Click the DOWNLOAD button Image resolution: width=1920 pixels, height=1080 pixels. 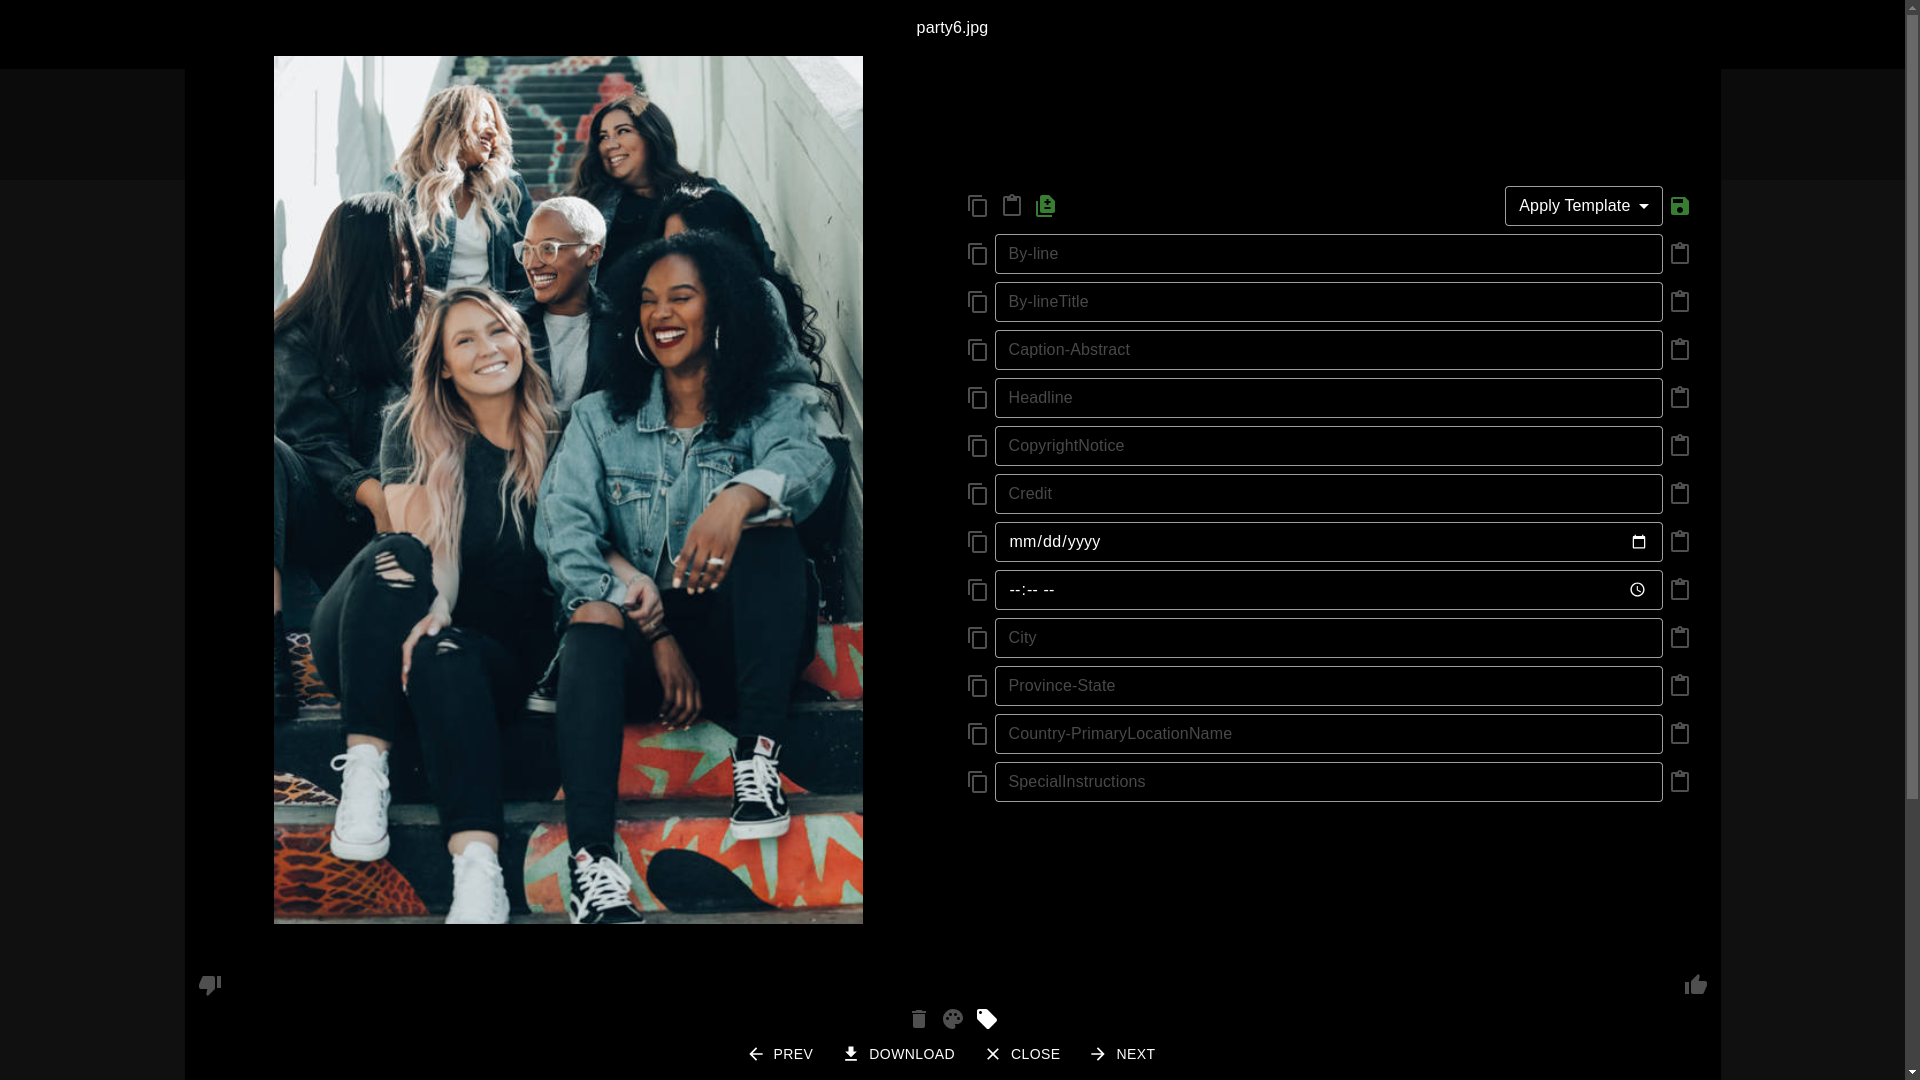pyautogui.click(x=898, y=1054)
